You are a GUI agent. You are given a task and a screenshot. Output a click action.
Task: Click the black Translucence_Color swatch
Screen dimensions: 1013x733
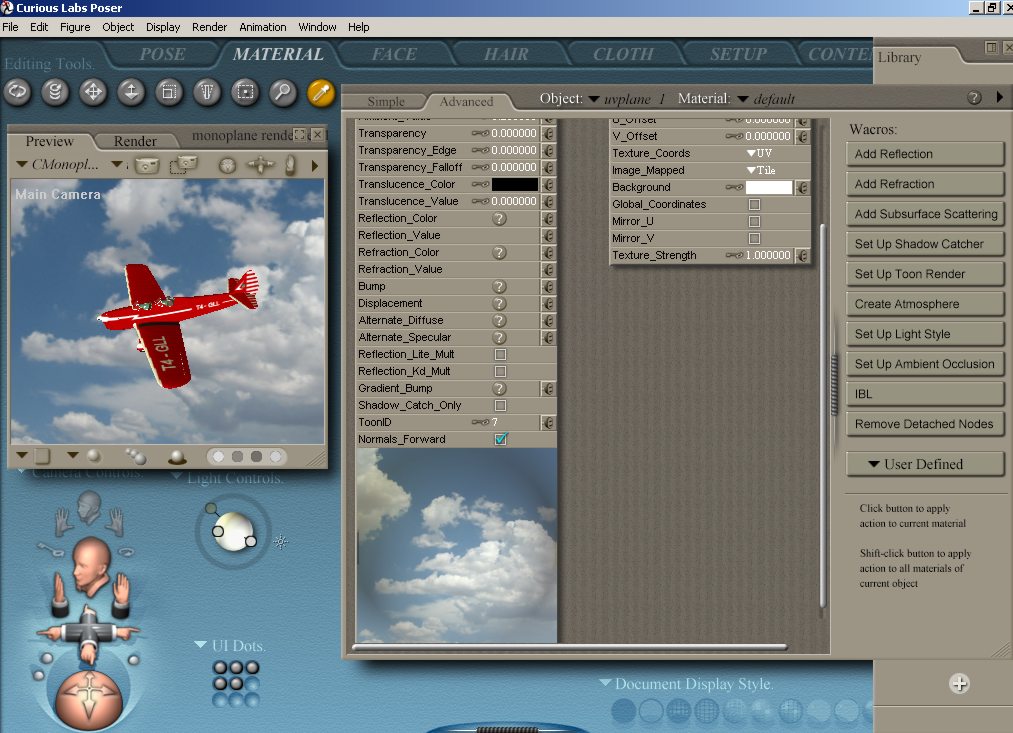pyautogui.click(x=514, y=184)
